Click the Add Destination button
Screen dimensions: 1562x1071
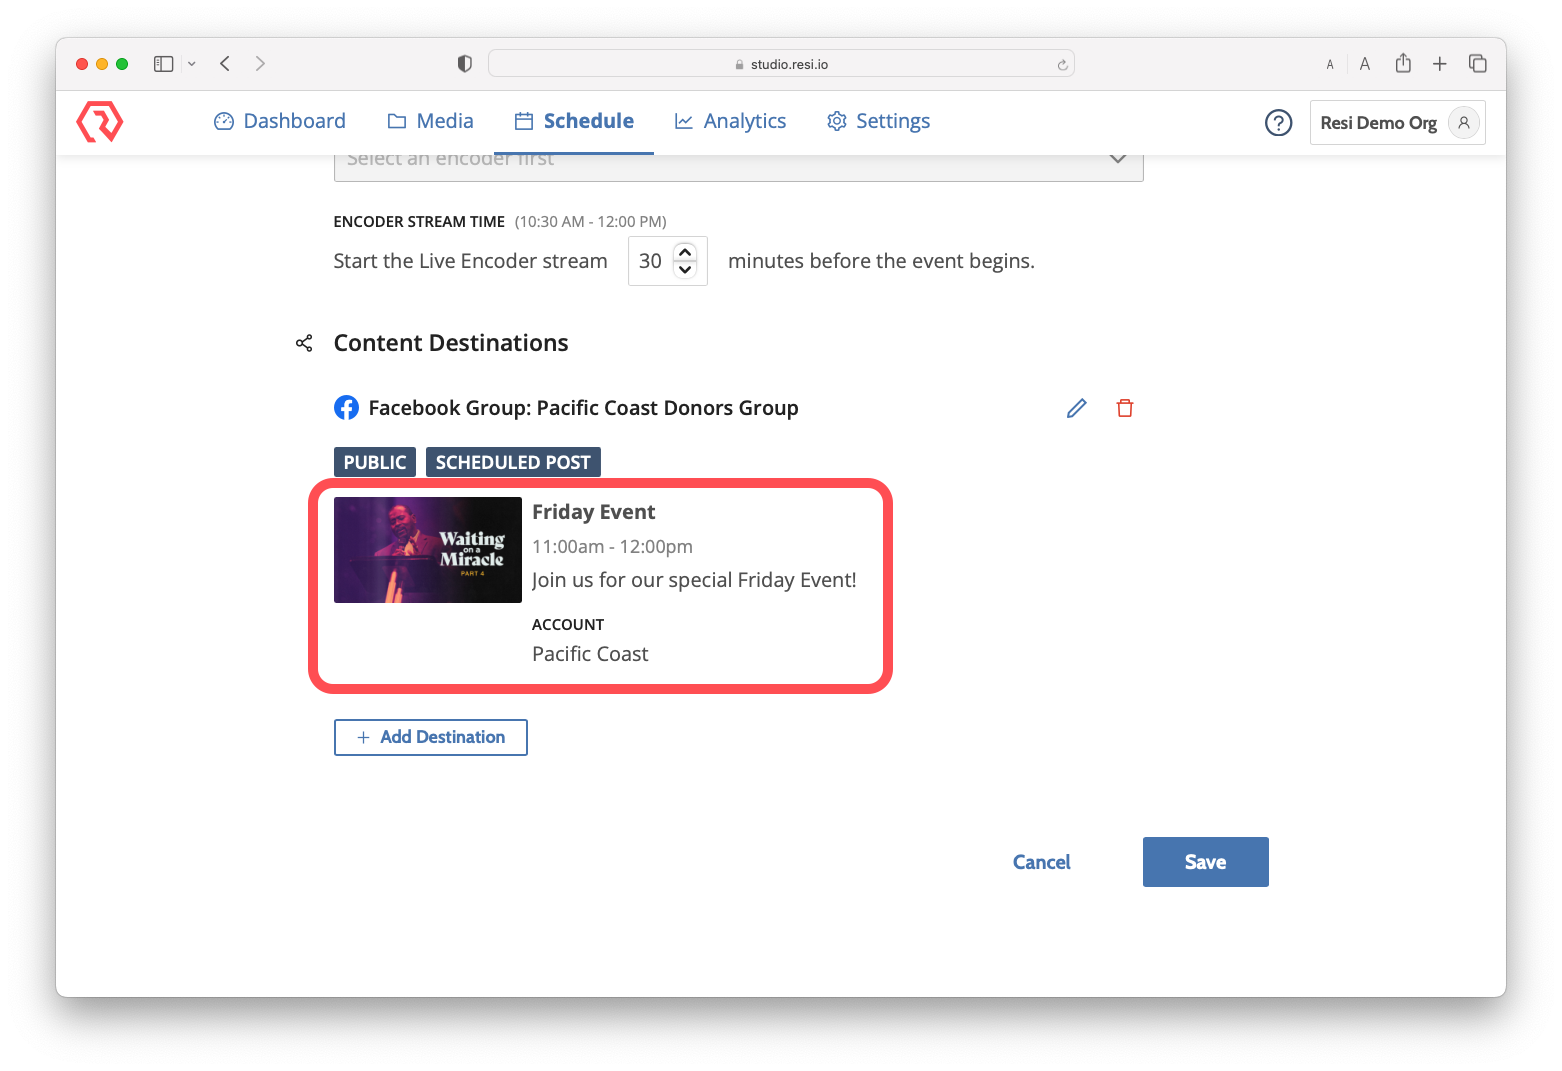430,737
